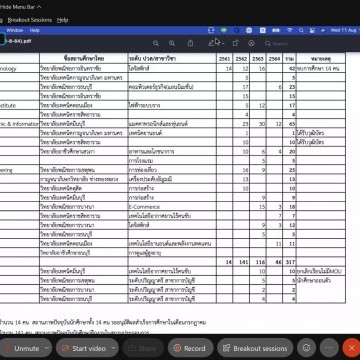Viewport: 360px width, 360px height.
Task: Open the more options ellipsis button
Action: [329, 348]
